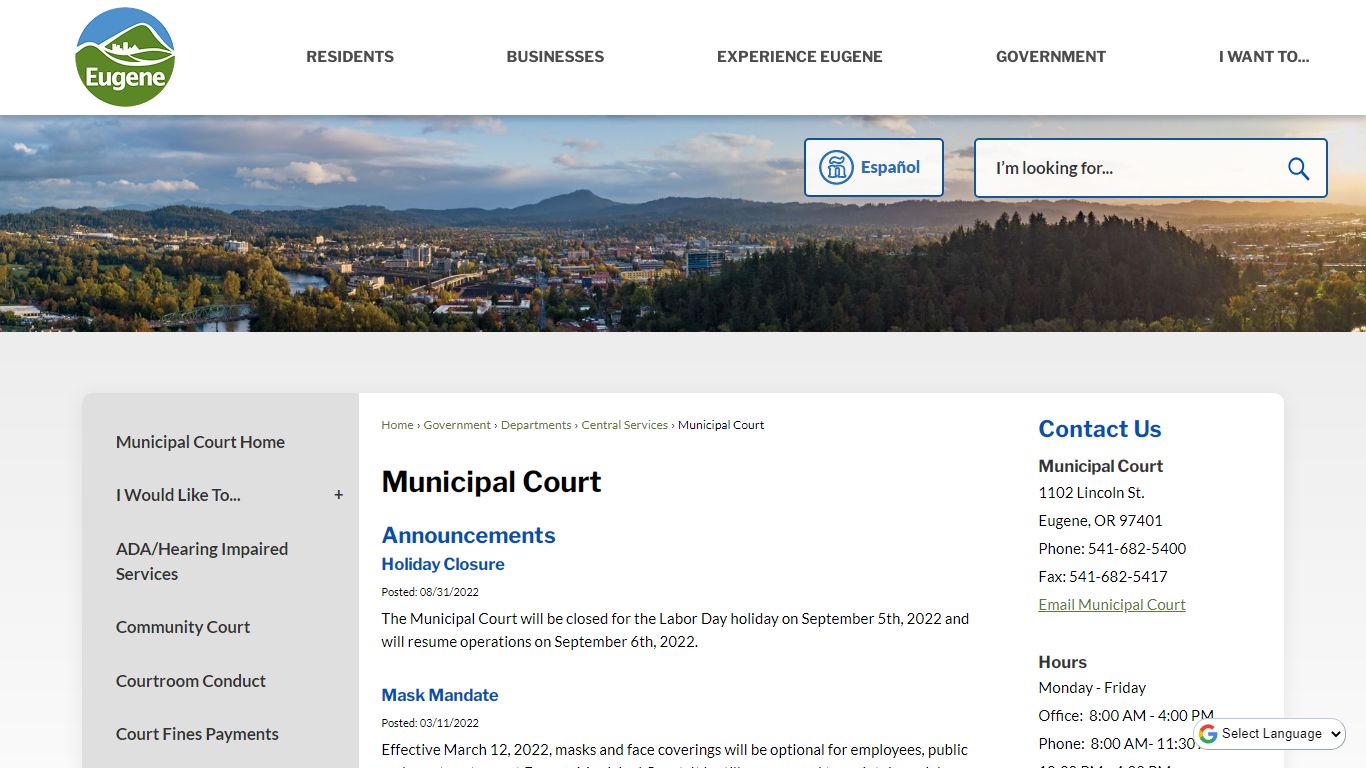Click the address 1102 Lincoln St.
Viewport: 1366px width, 768px height.
(1091, 492)
